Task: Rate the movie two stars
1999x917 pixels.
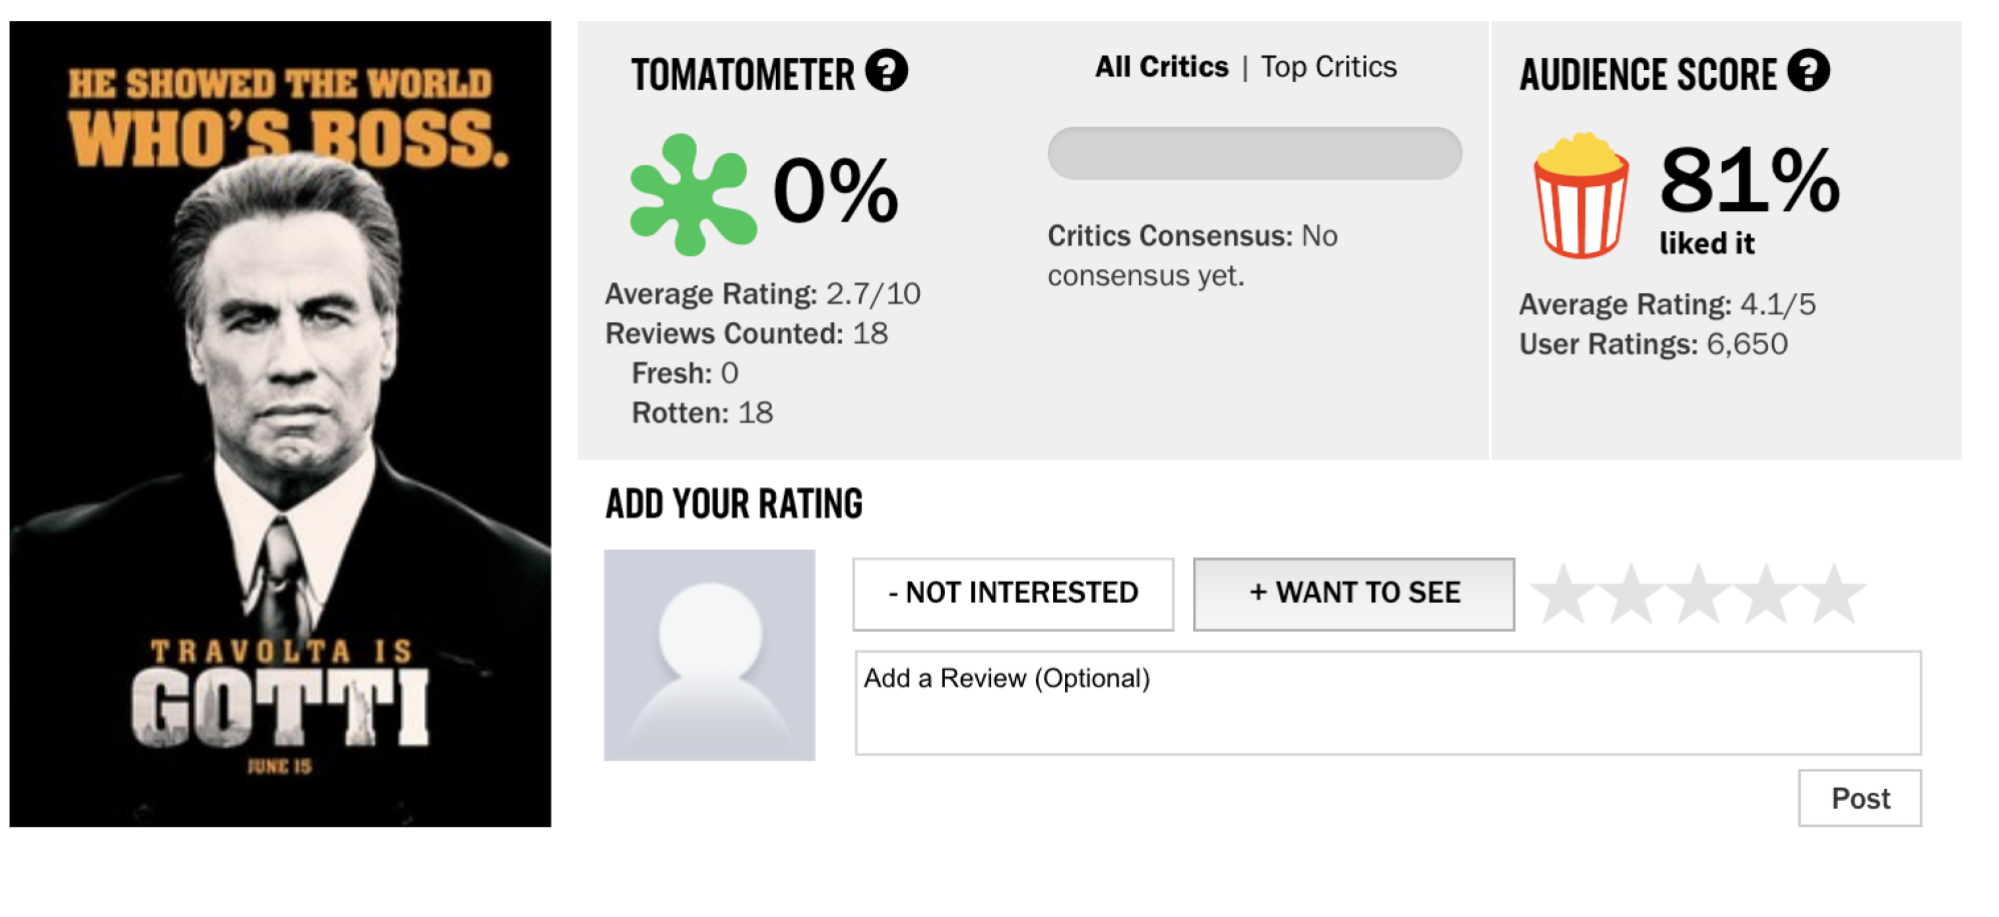Action: click(1631, 594)
